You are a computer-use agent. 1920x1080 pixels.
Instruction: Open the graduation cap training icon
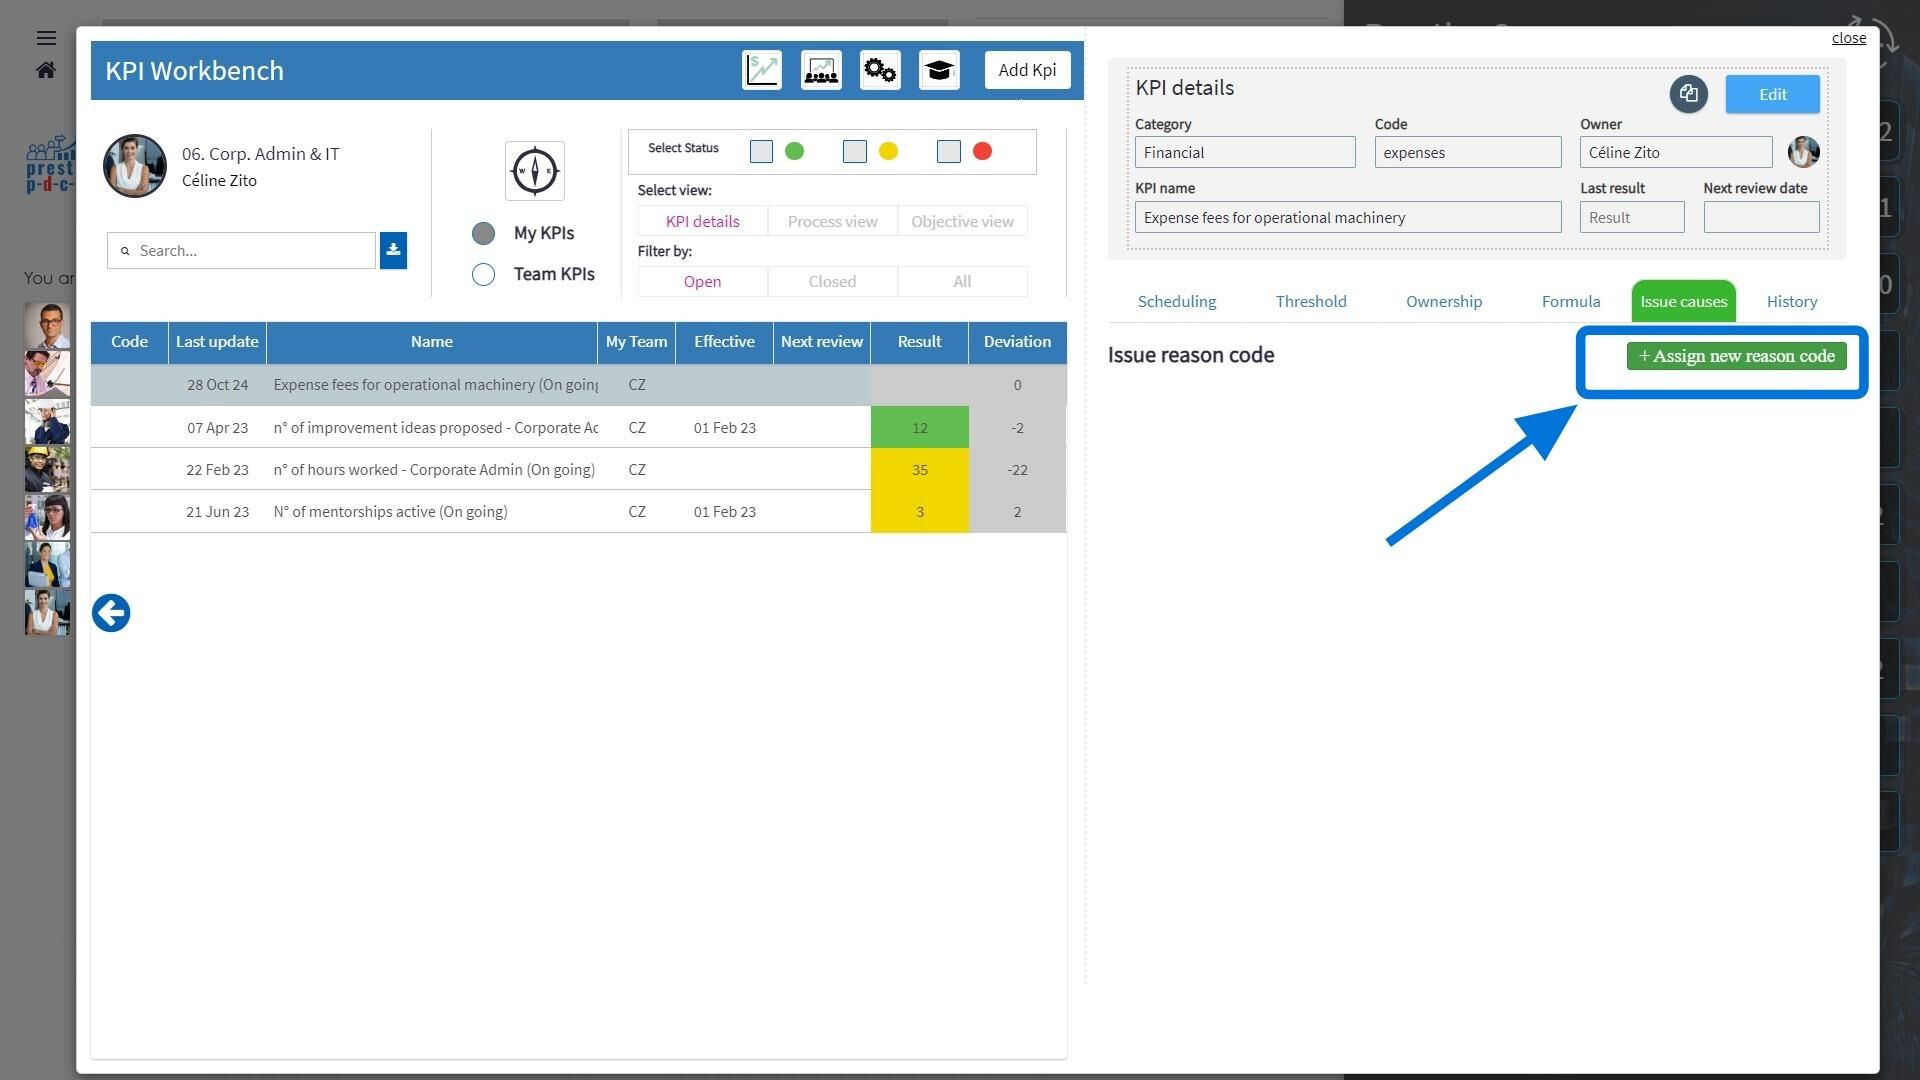pos(939,70)
